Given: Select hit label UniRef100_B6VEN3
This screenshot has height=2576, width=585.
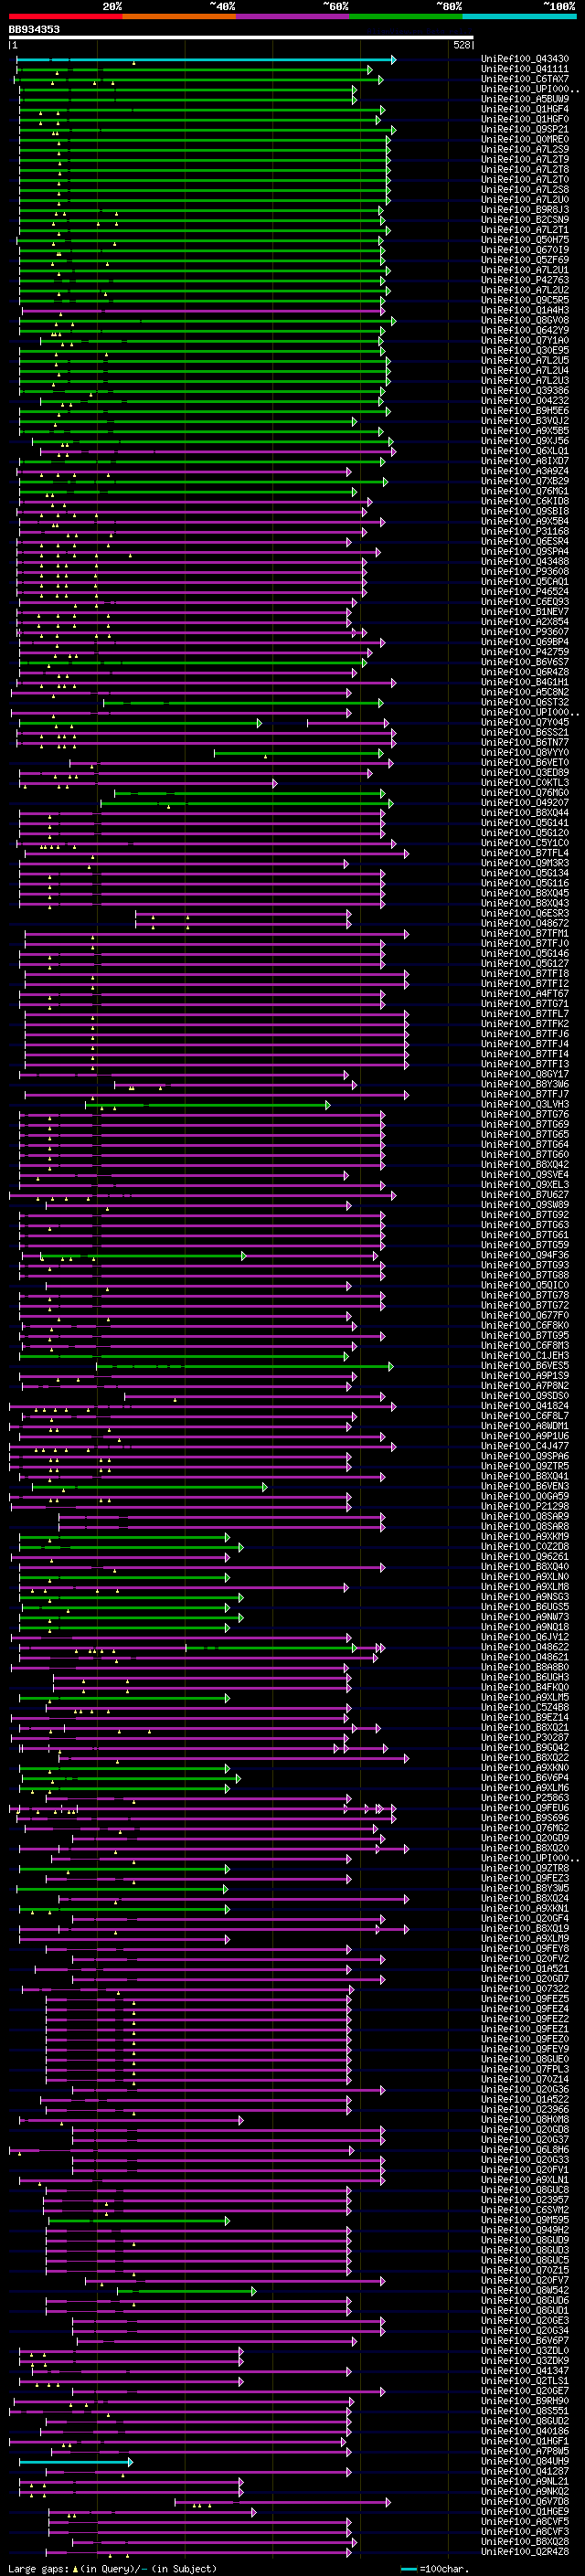Looking at the screenshot, I should 525,1487.
